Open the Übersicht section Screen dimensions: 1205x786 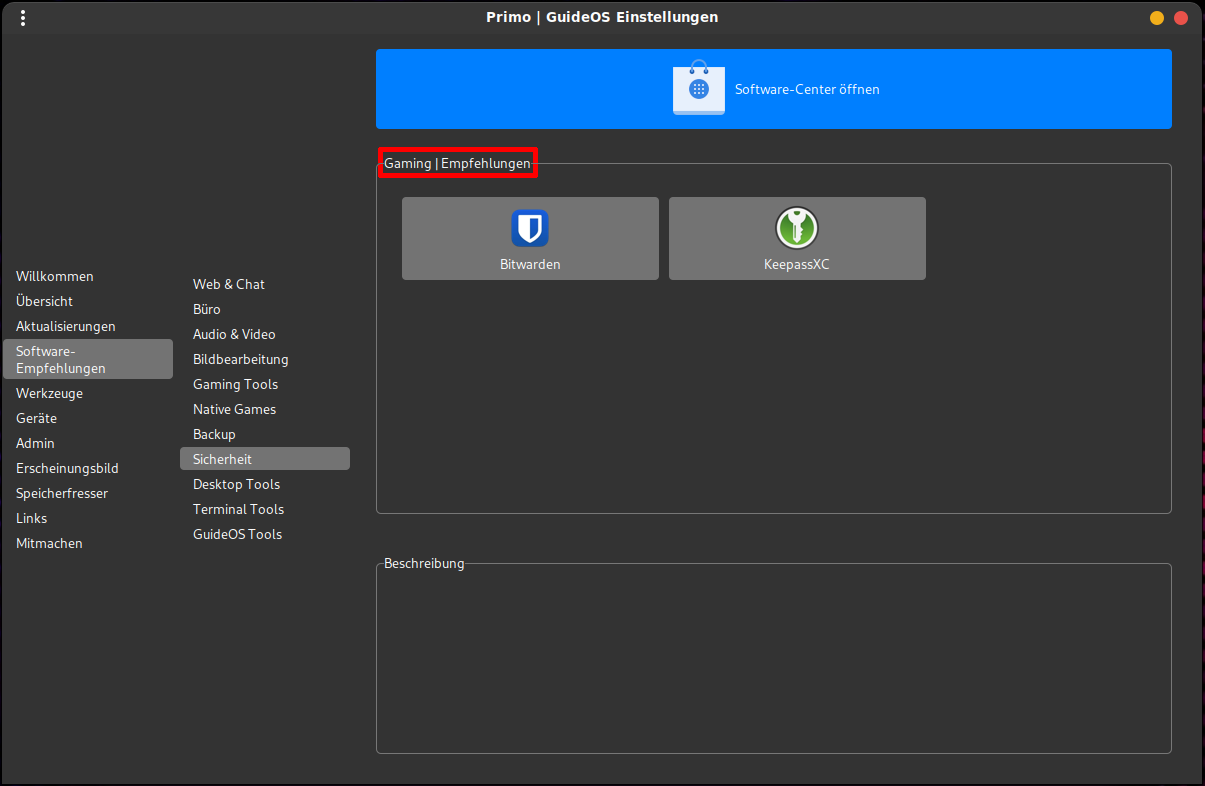click(44, 301)
